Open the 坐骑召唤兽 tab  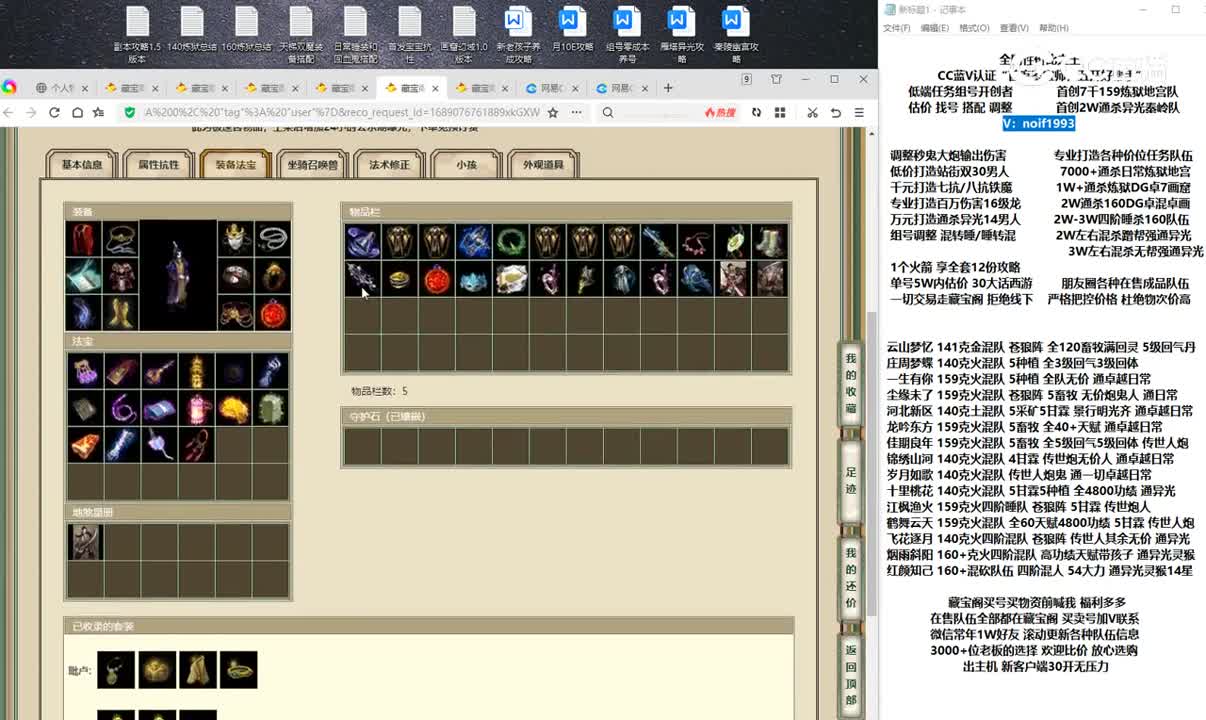(x=312, y=165)
